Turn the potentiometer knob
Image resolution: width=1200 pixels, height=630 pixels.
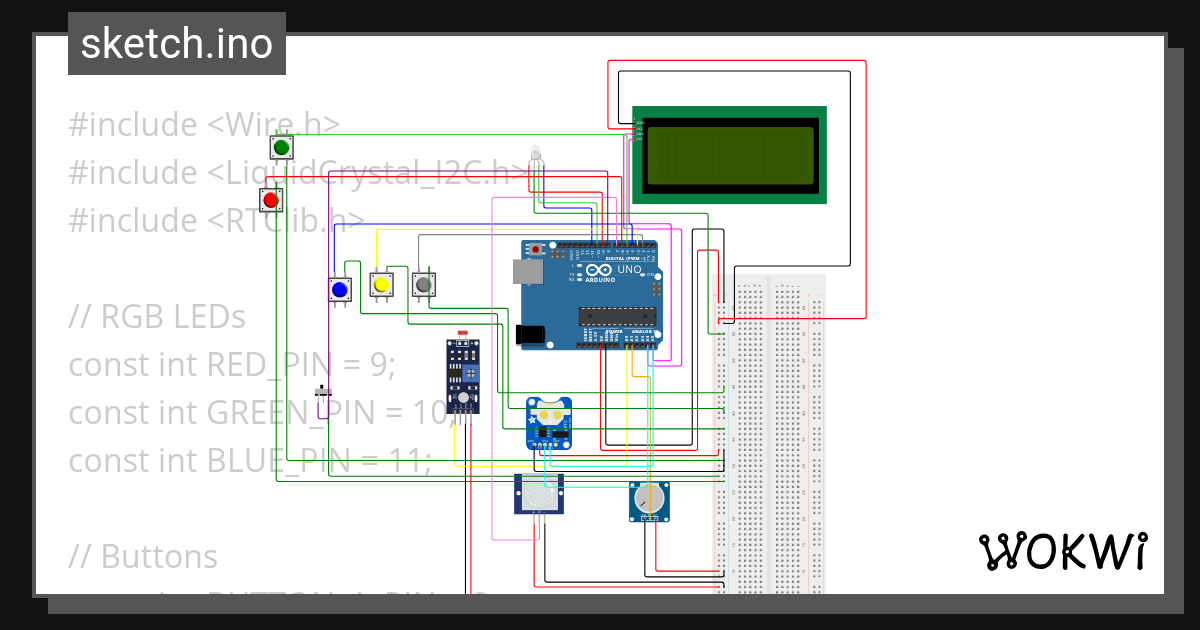point(650,500)
